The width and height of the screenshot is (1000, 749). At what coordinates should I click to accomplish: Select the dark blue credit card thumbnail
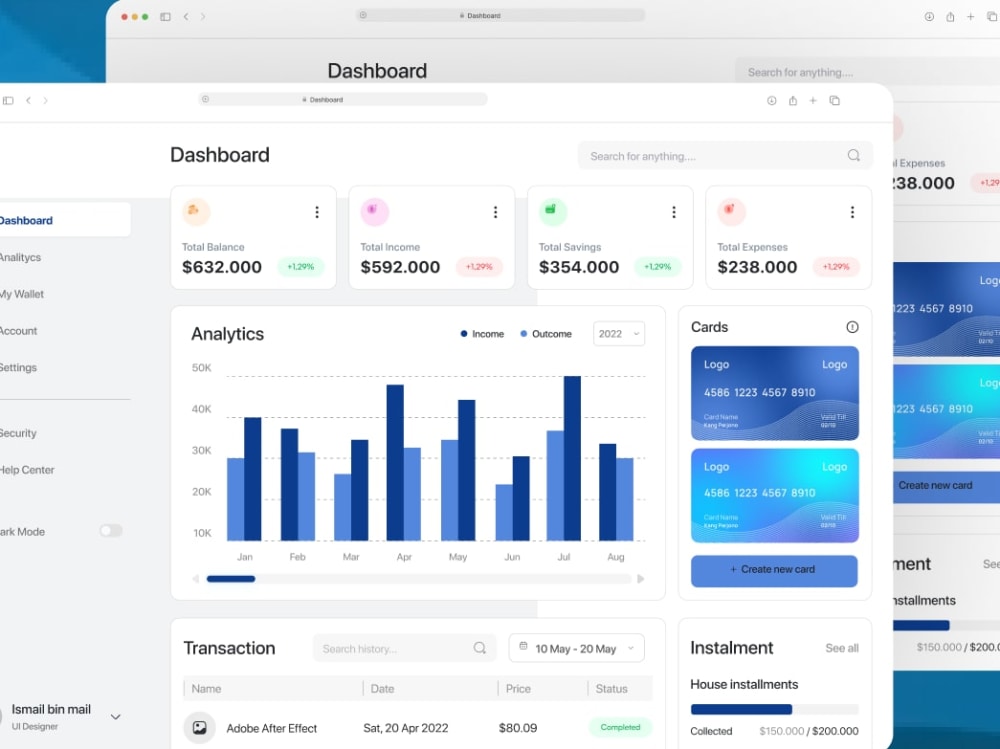coord(775,393)
